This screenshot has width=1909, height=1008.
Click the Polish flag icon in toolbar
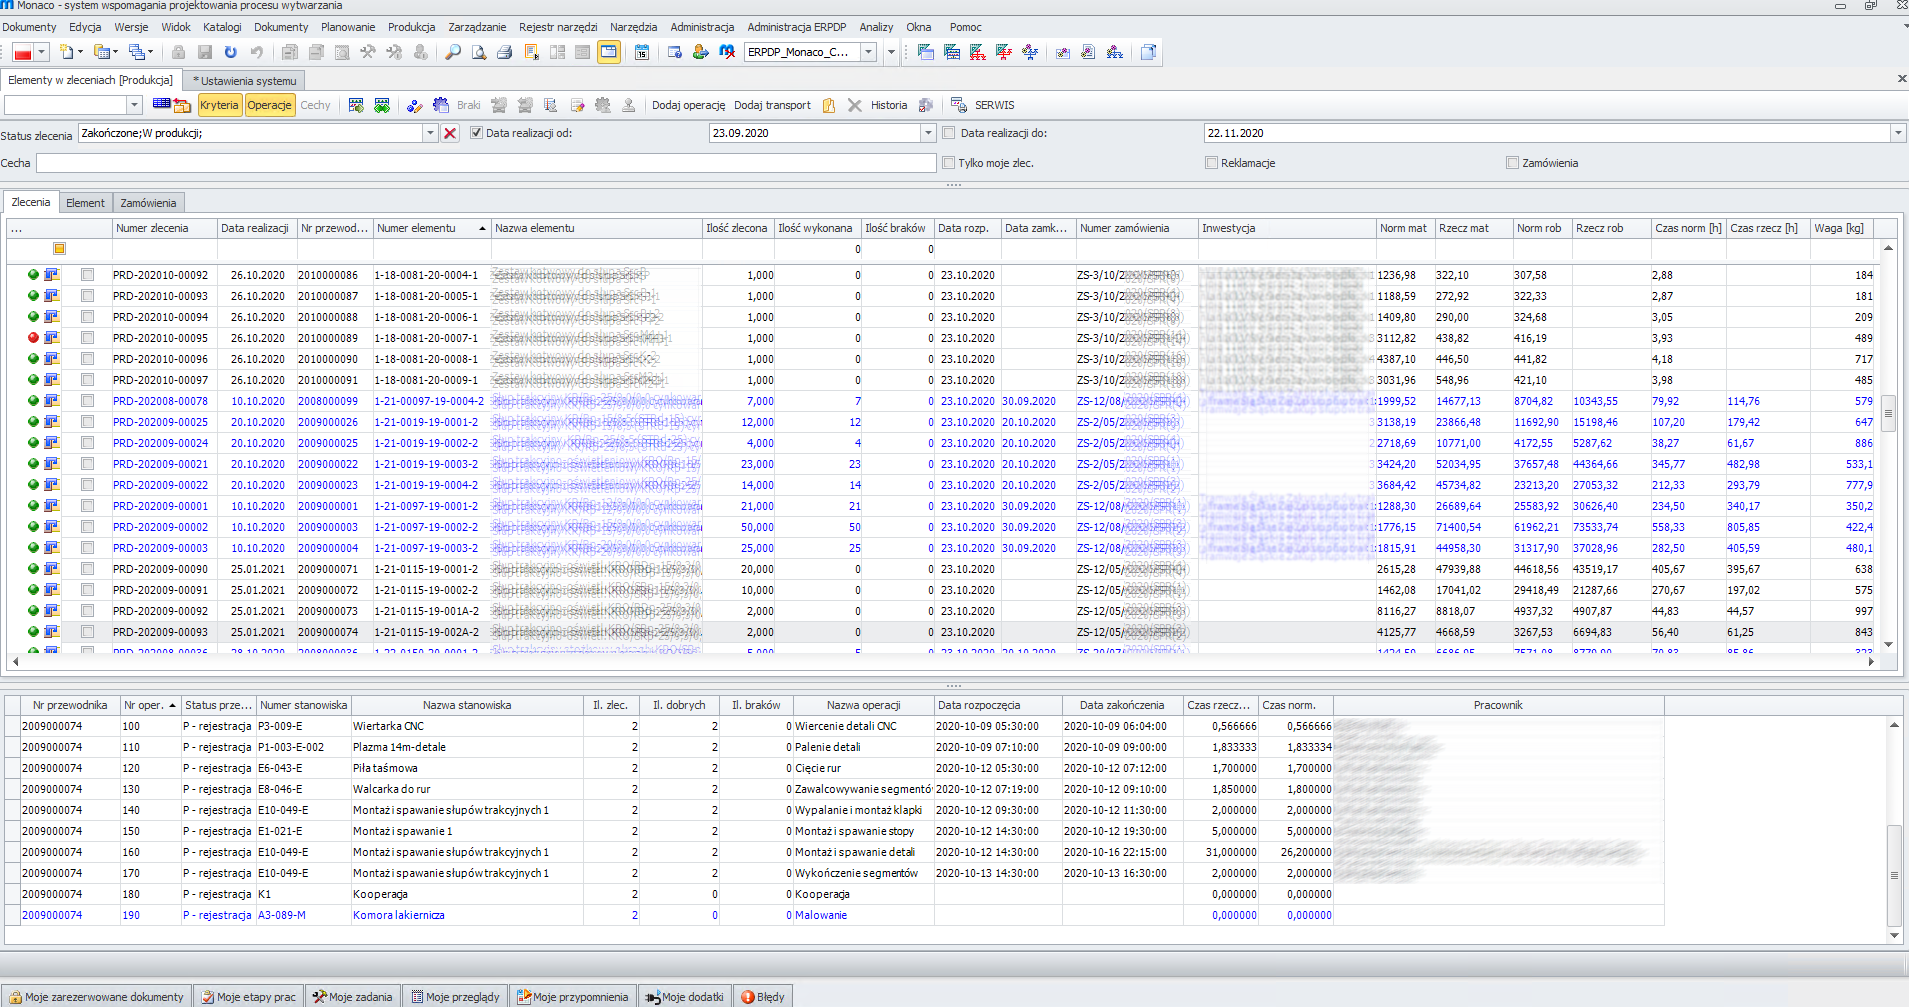(23, 52)
